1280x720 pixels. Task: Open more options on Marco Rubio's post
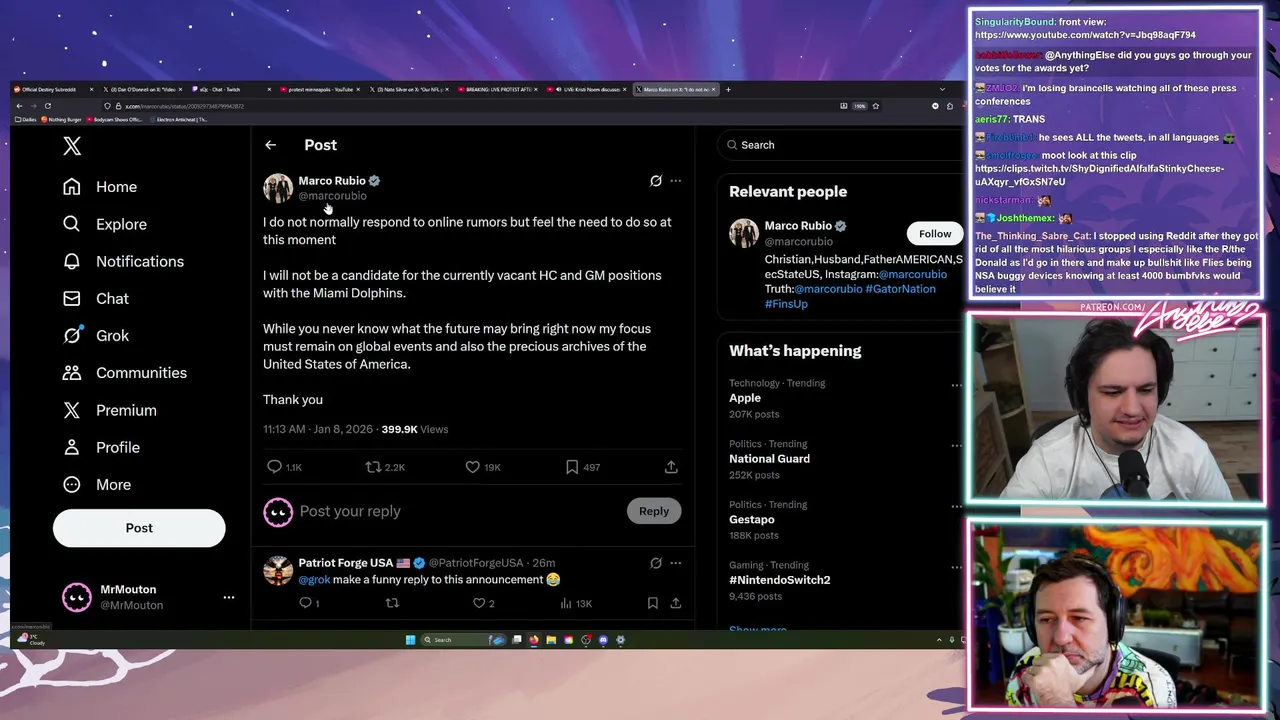pos(676,181)
